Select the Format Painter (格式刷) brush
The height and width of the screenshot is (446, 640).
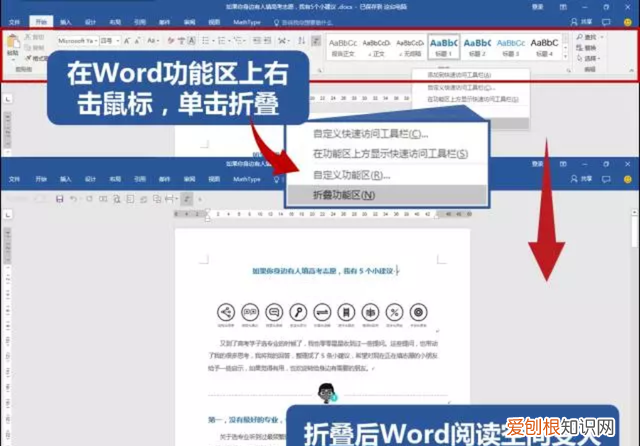click(x=36, y=58)
